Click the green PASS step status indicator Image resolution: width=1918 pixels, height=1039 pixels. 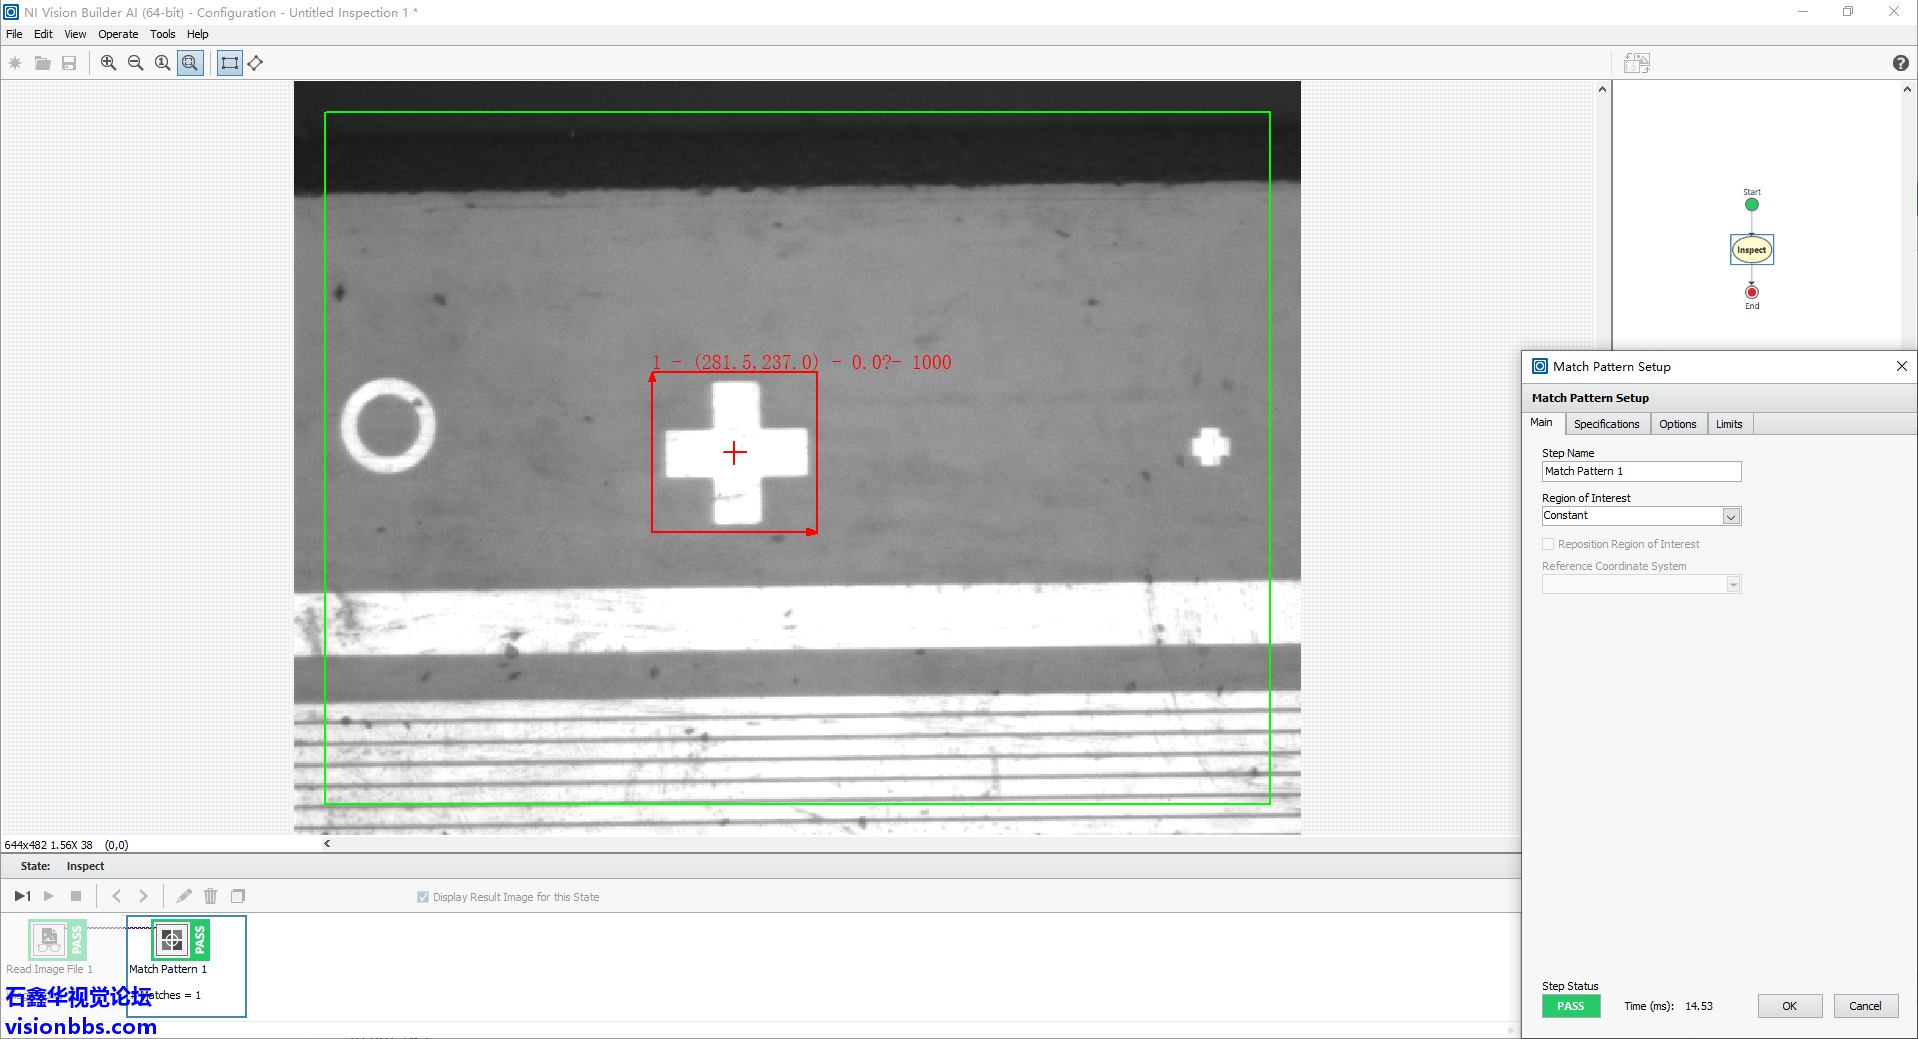(1571, 1006)
